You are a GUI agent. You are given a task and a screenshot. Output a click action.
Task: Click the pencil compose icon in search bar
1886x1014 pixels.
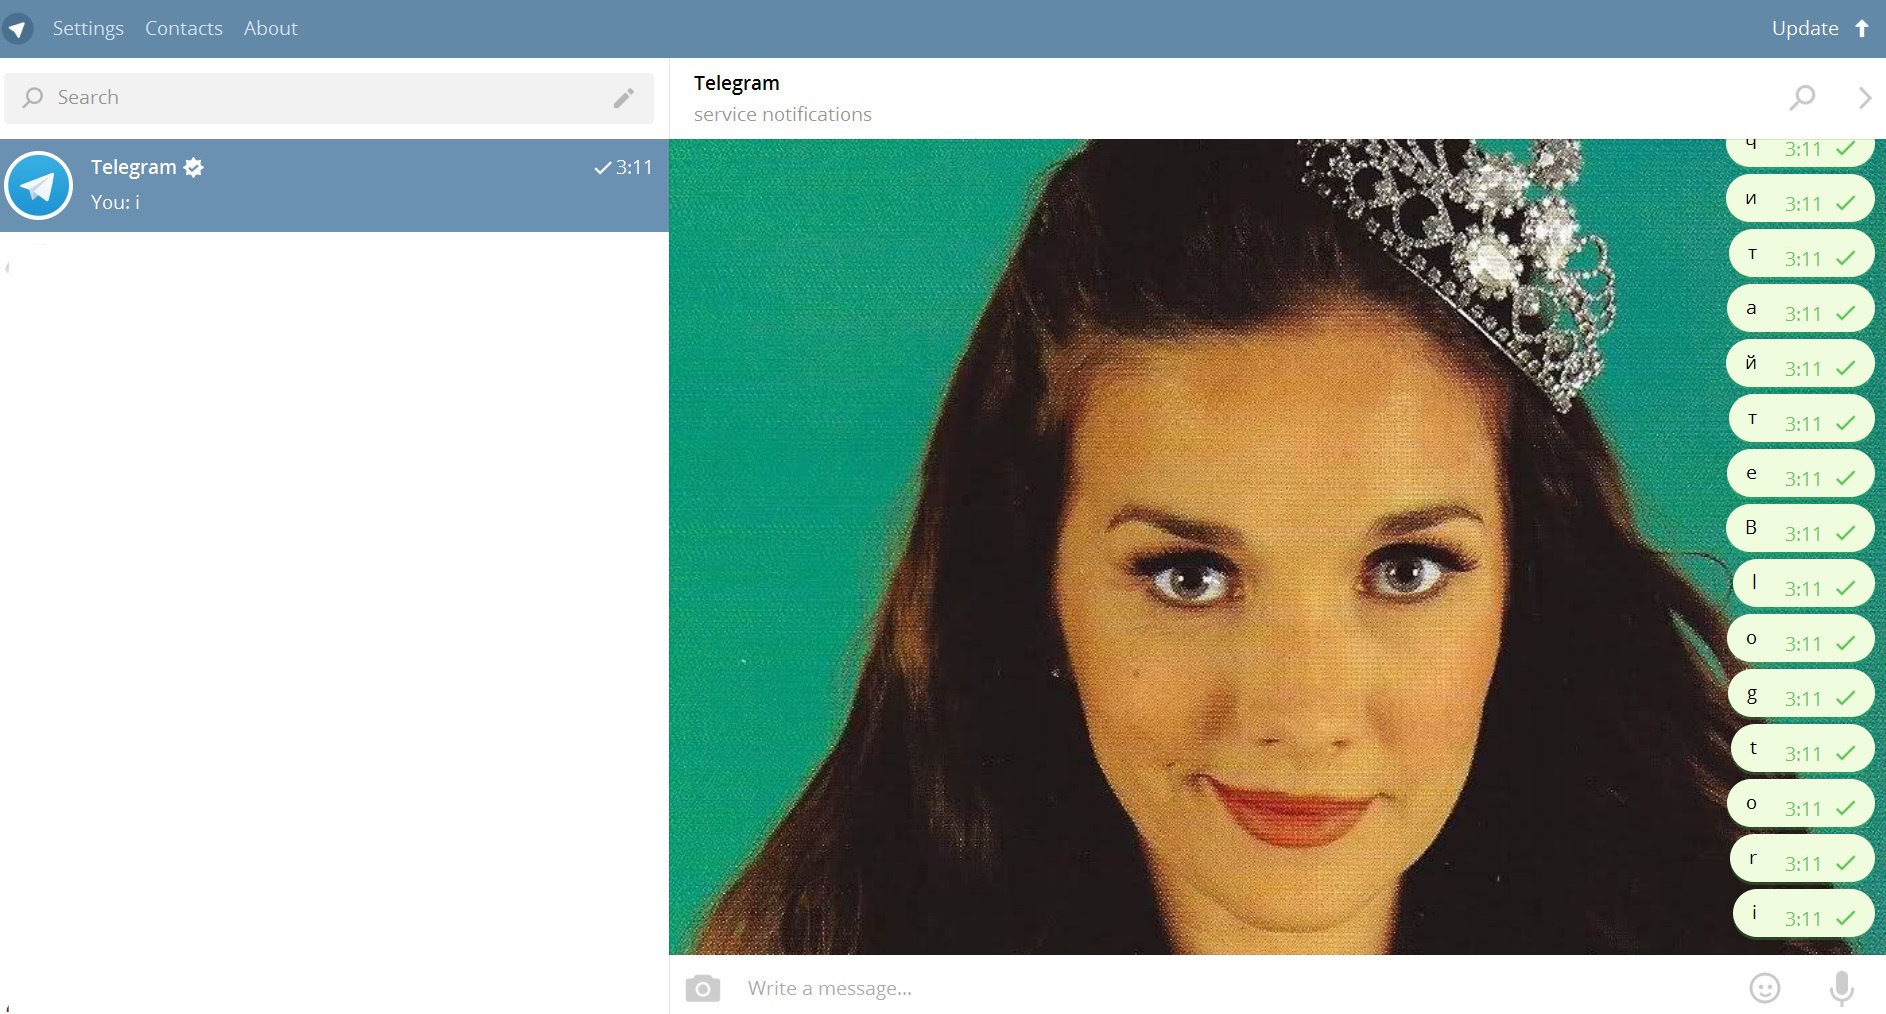623,97
